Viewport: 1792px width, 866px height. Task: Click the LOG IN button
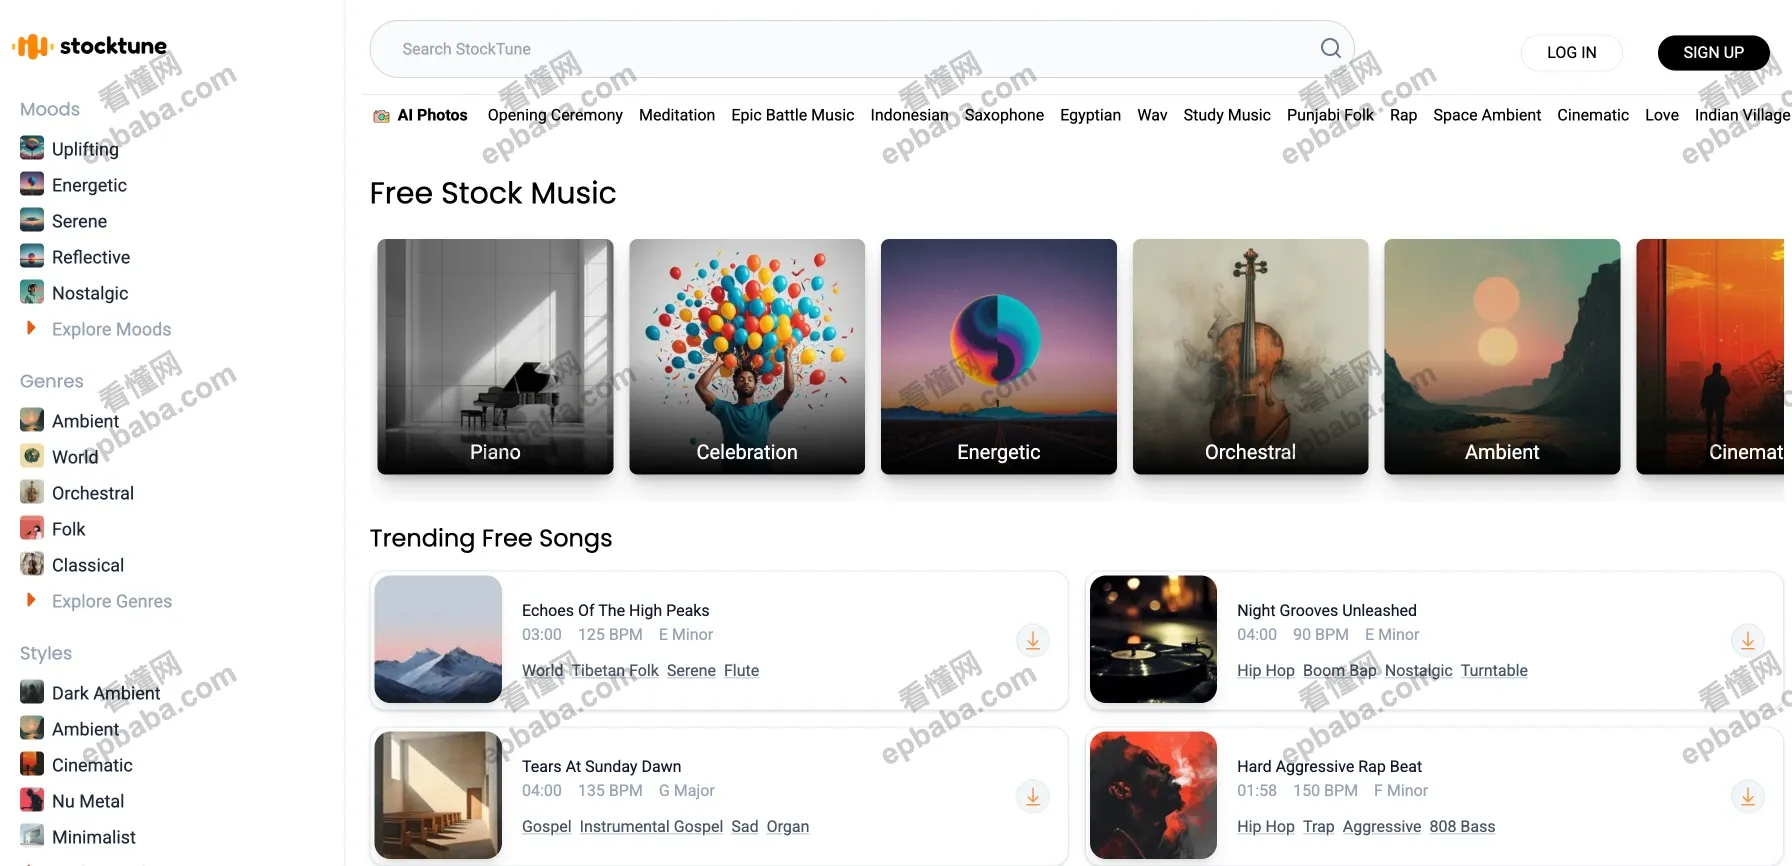click(1571, 53)
